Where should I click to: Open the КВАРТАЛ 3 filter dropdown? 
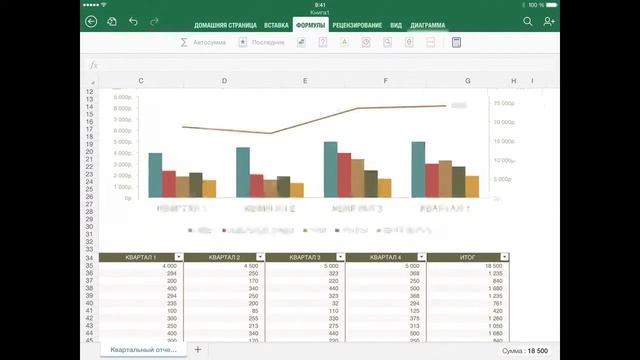[x=340, y=257]
